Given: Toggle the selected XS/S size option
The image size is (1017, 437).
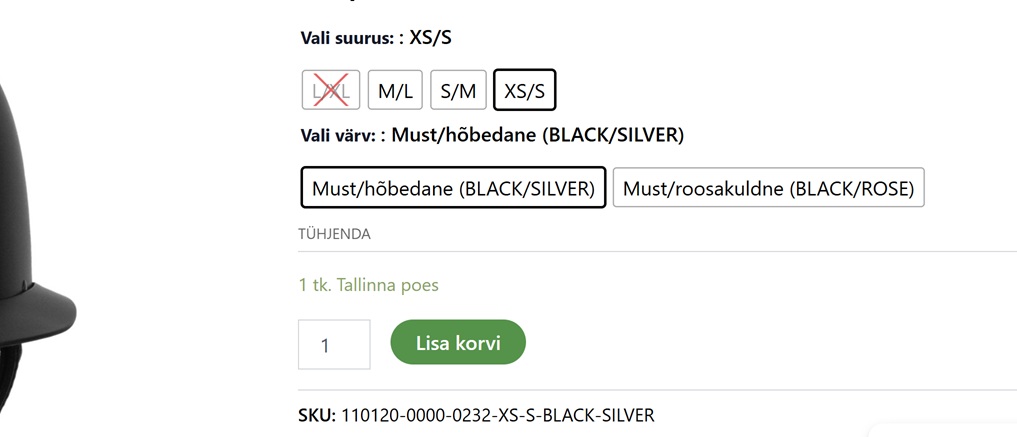Looking at the screenshot, I should coord(524,90).
